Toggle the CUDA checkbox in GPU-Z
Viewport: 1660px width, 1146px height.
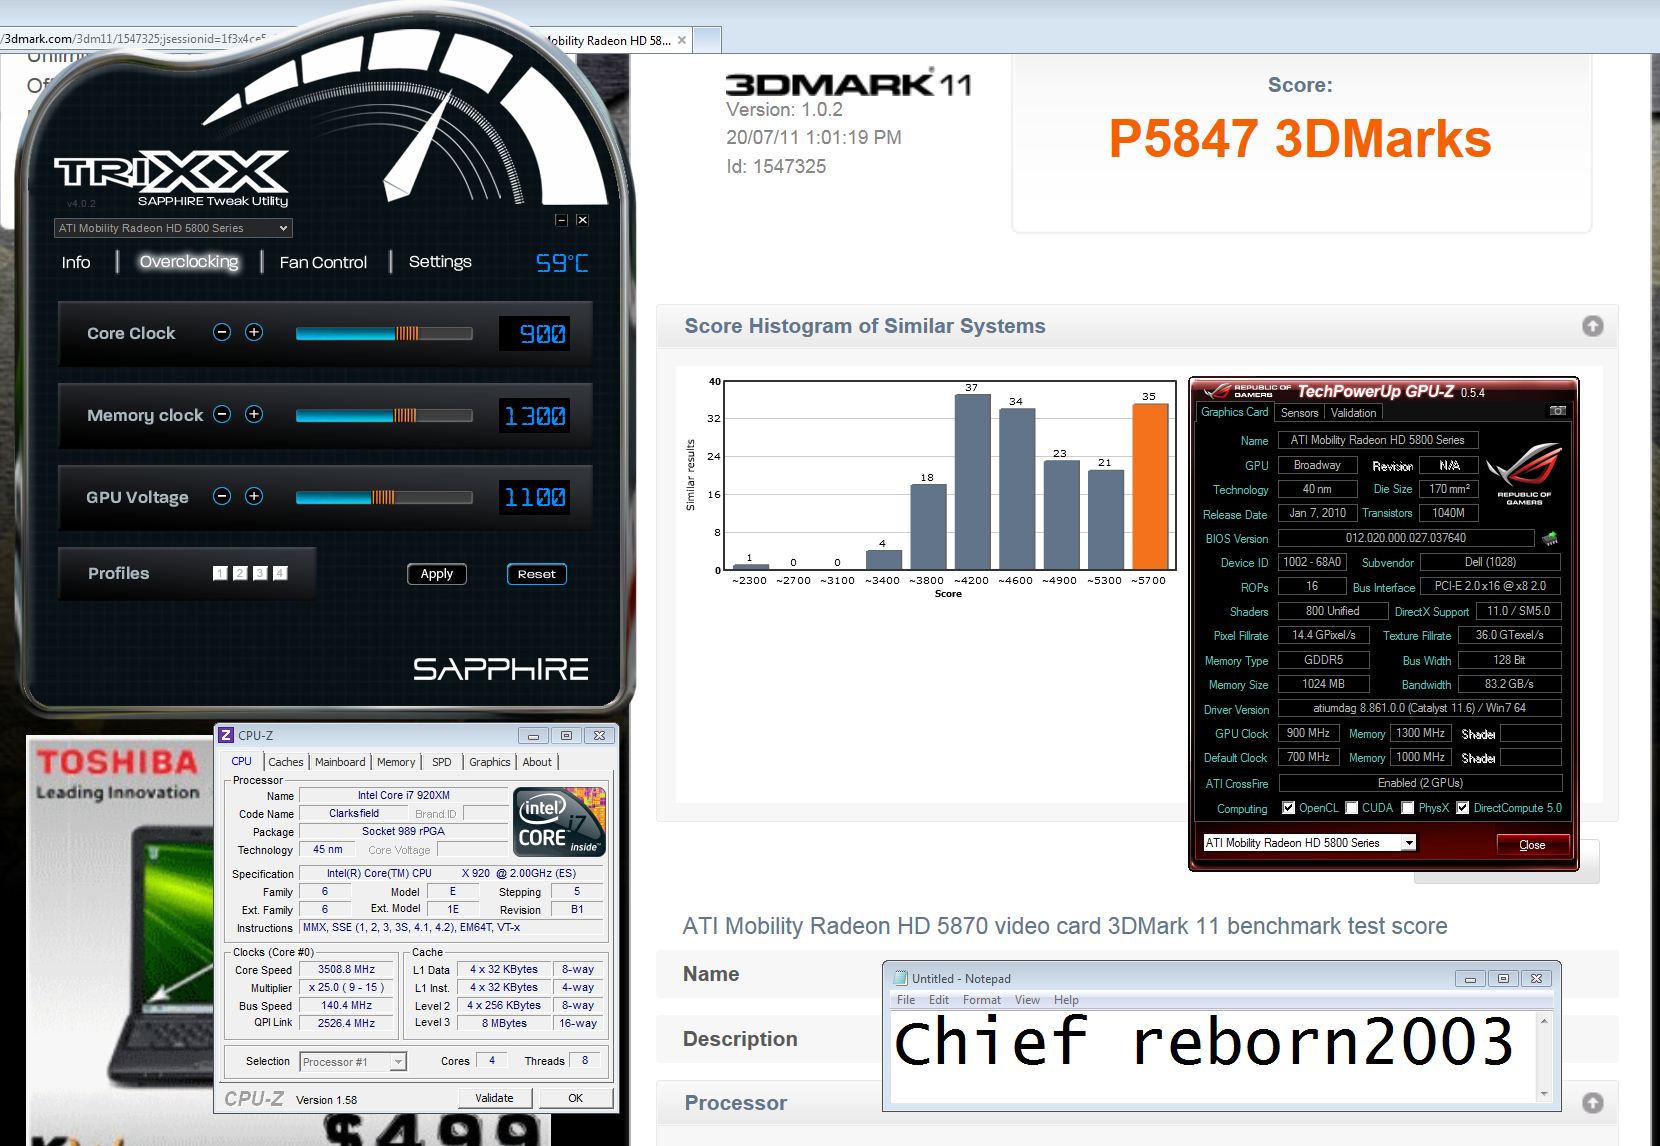click(1352, 808)
